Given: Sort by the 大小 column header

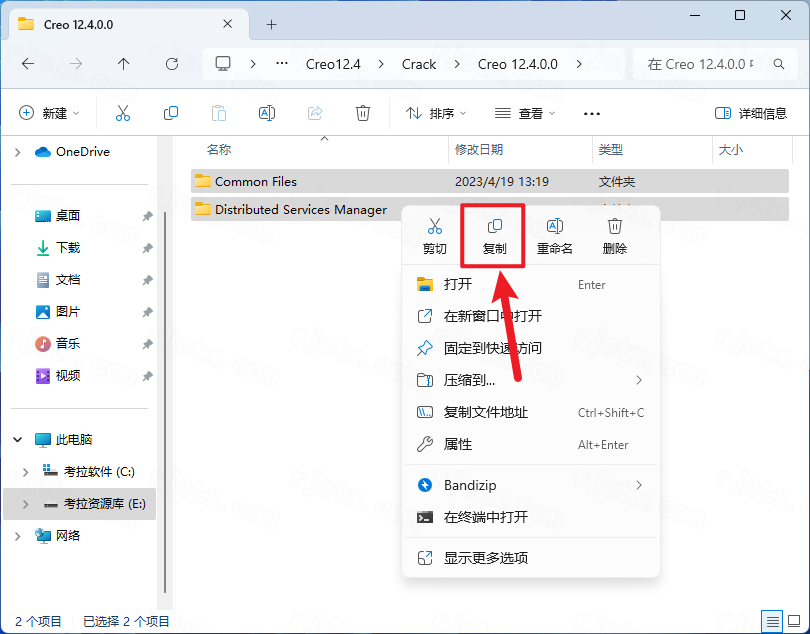Looking at the screenshot, I should coord(752,150).
